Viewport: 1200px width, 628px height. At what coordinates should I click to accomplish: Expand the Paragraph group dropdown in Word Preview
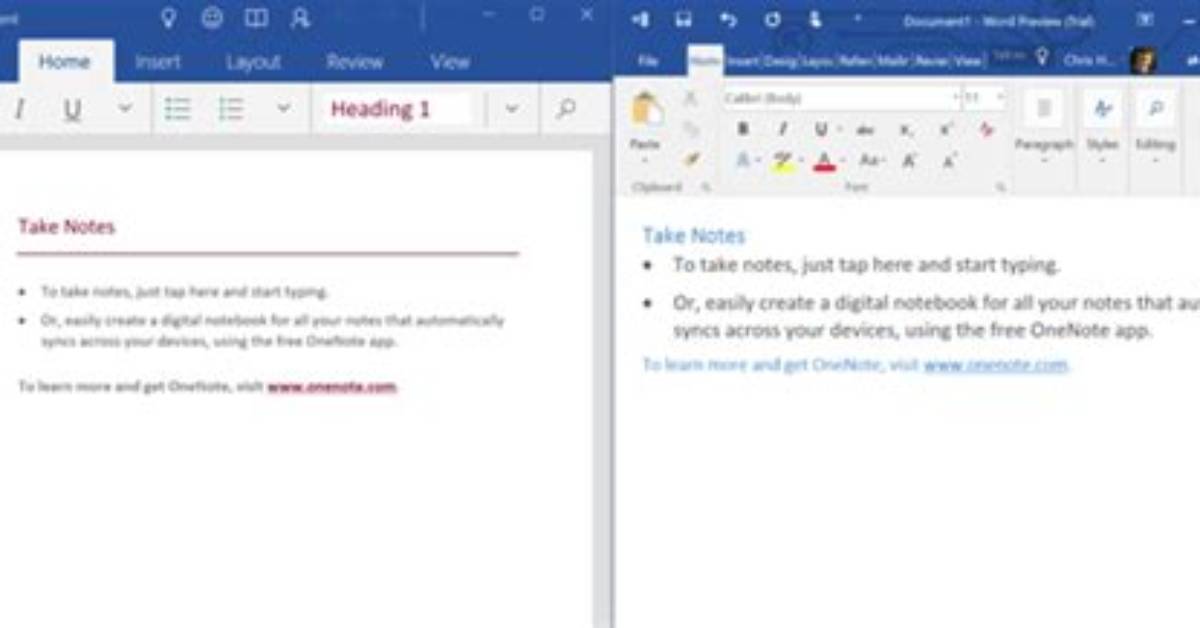1043,160
